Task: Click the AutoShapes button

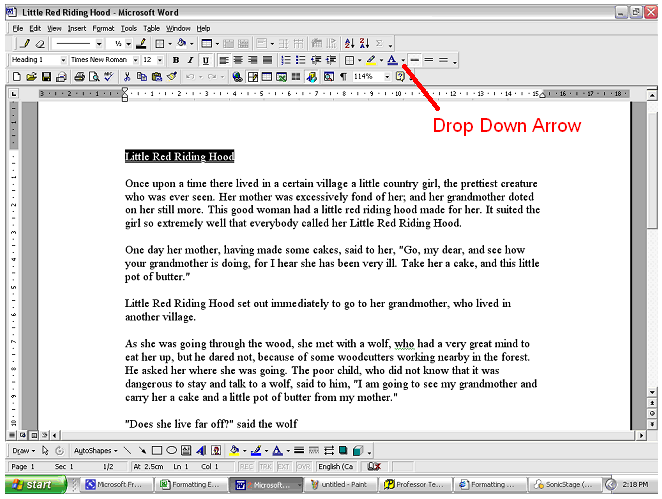Action: [95, 451]
